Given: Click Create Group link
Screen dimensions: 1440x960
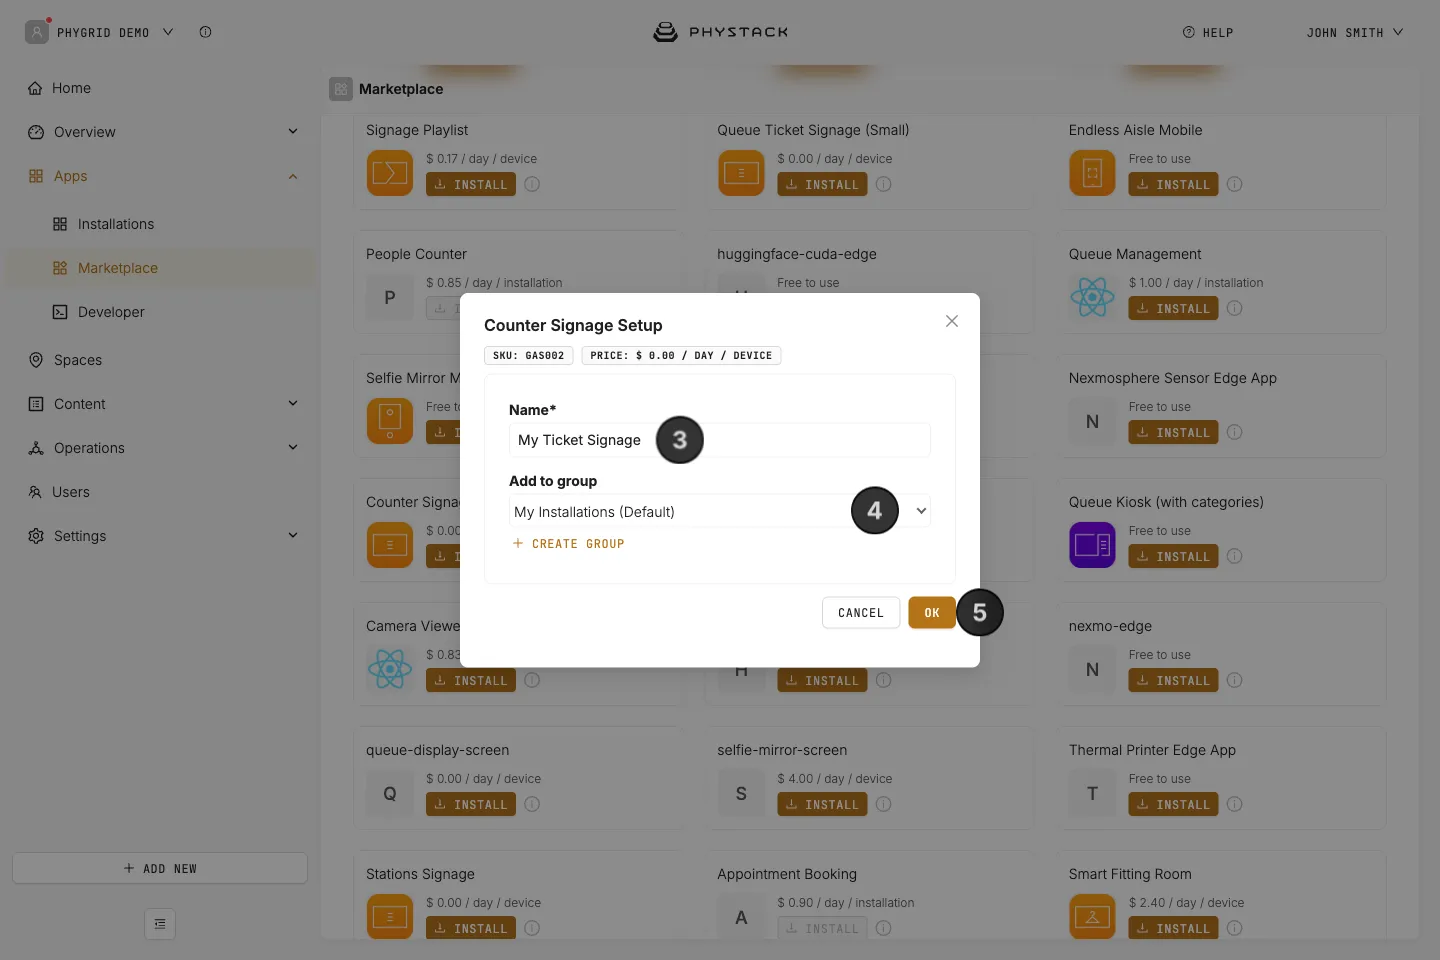Looking at the screenshot, I should click(x=568, y=544).
